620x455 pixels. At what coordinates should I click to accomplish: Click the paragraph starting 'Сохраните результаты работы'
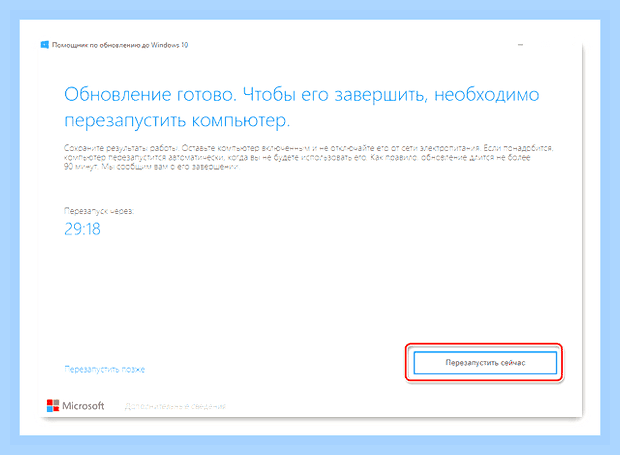[x=308, y=157]
